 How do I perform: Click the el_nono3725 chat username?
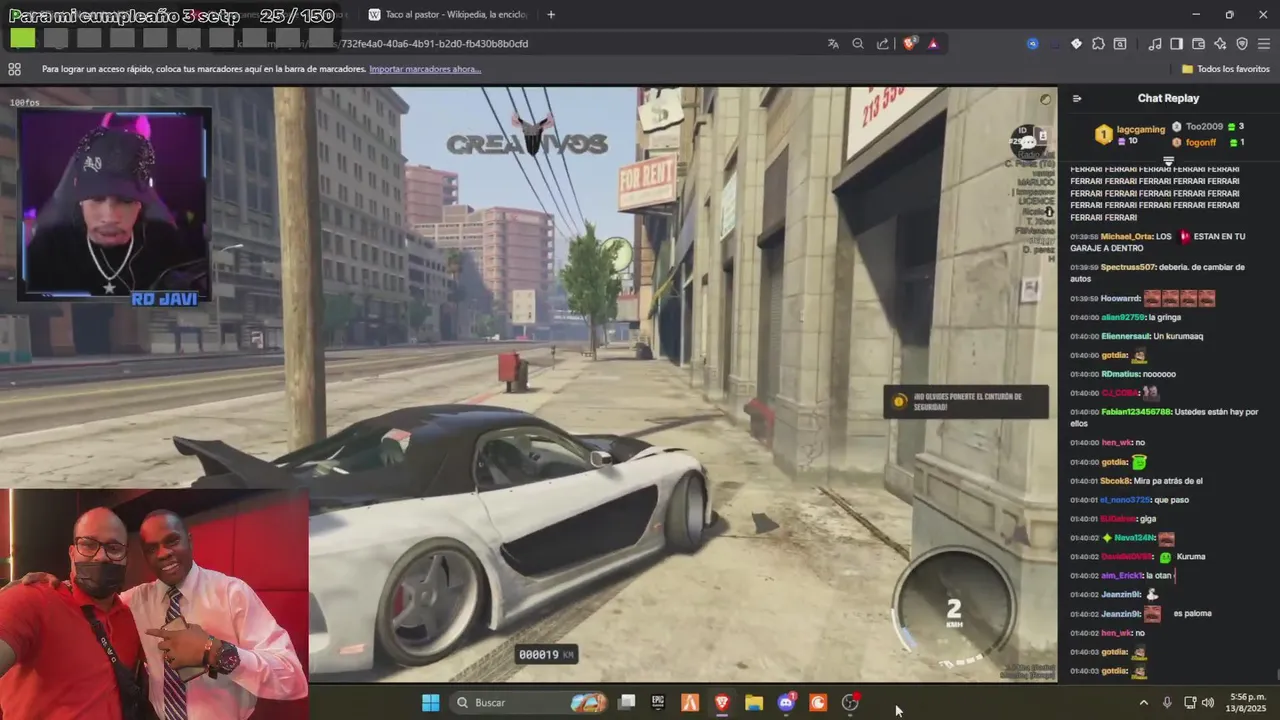[x=1124, y=500]
